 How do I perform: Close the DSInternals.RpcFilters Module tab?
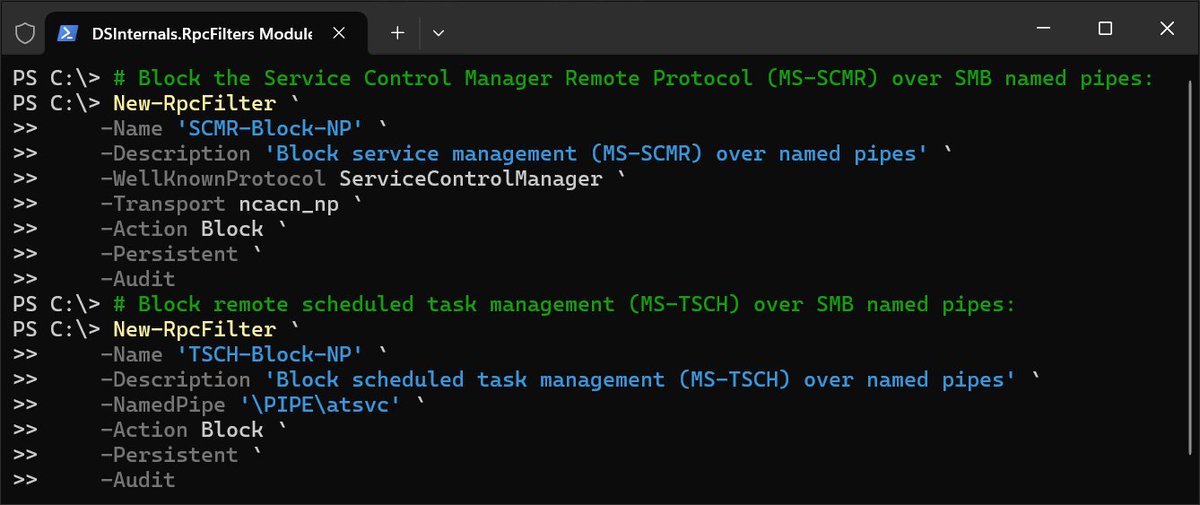point(339,33)
